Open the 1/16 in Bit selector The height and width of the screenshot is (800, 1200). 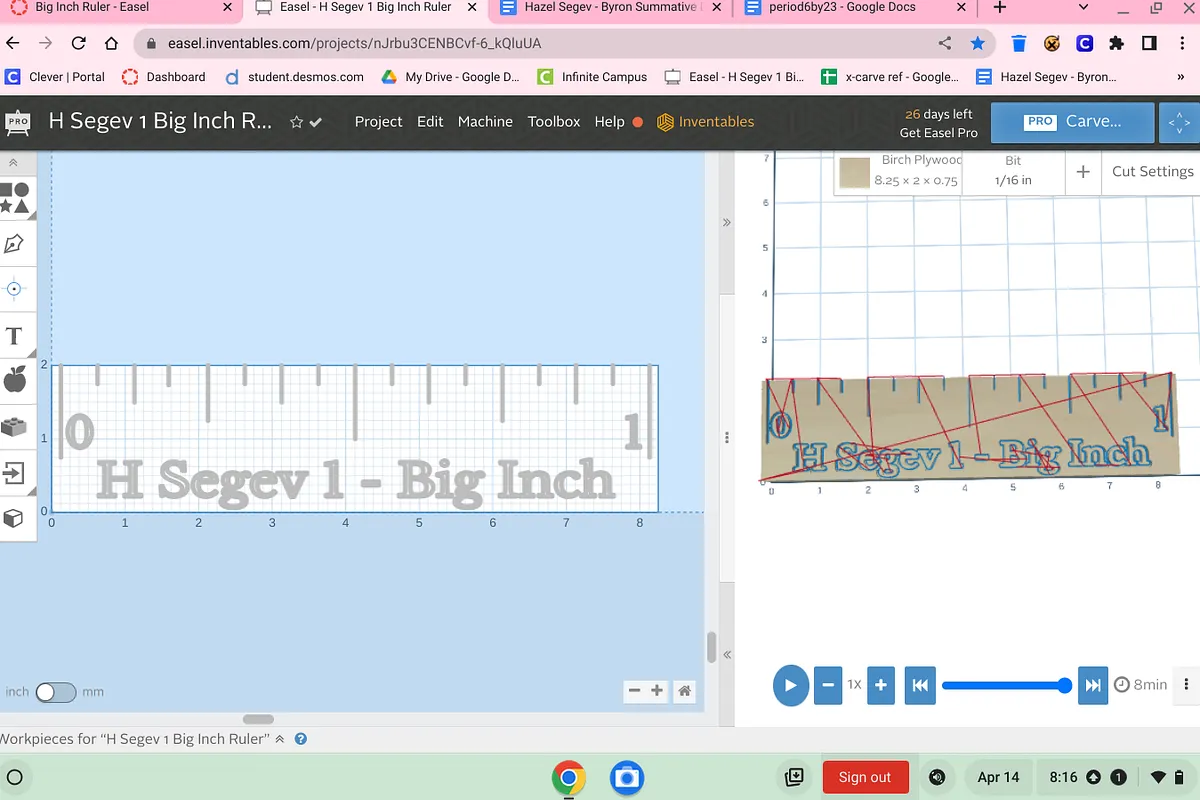point(1012,171)
